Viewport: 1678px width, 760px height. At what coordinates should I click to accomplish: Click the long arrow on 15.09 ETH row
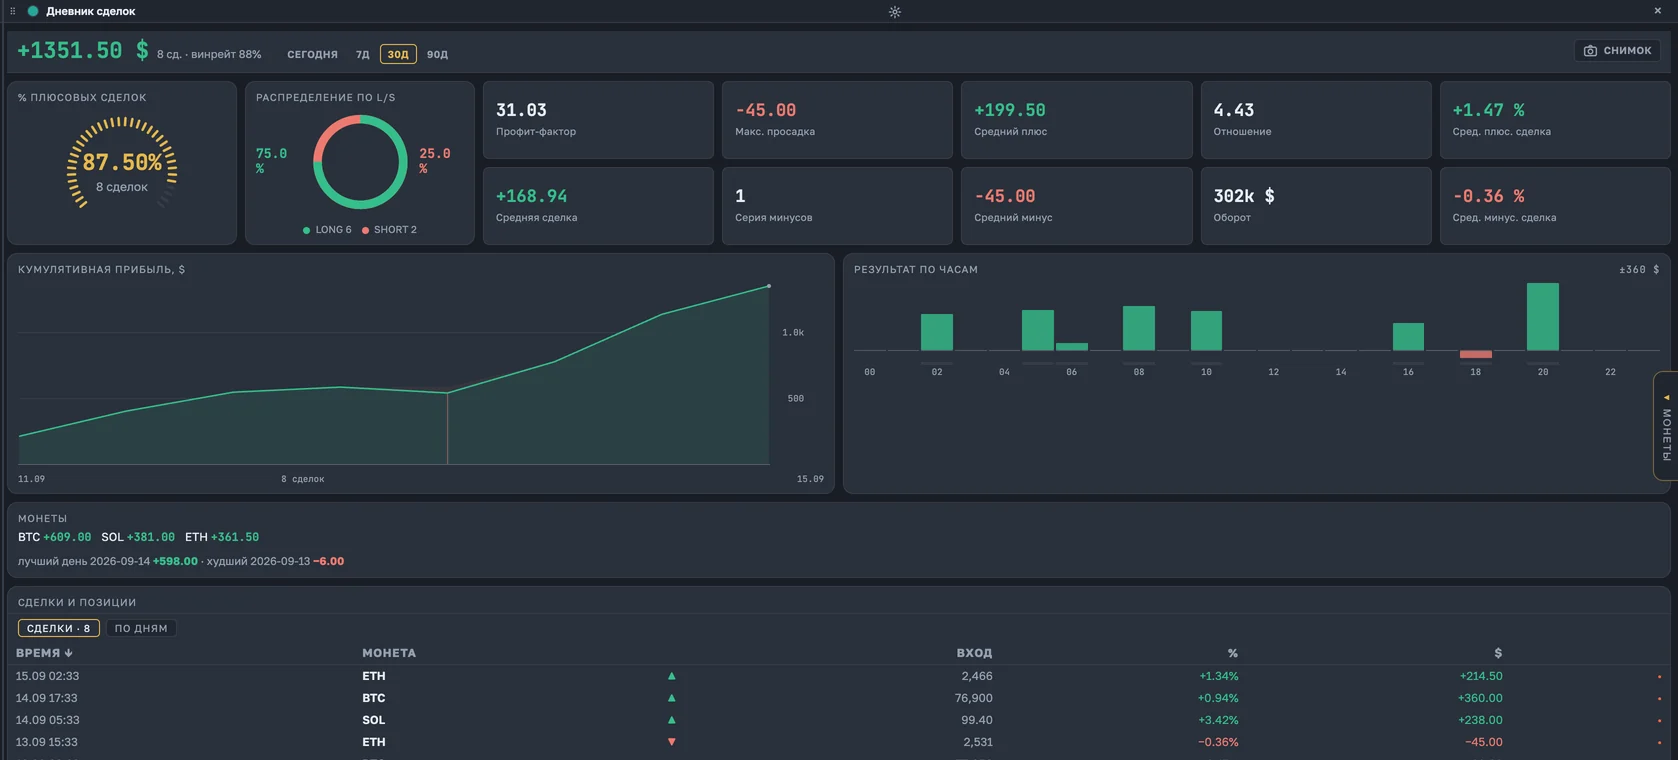(x=671, y=676)
